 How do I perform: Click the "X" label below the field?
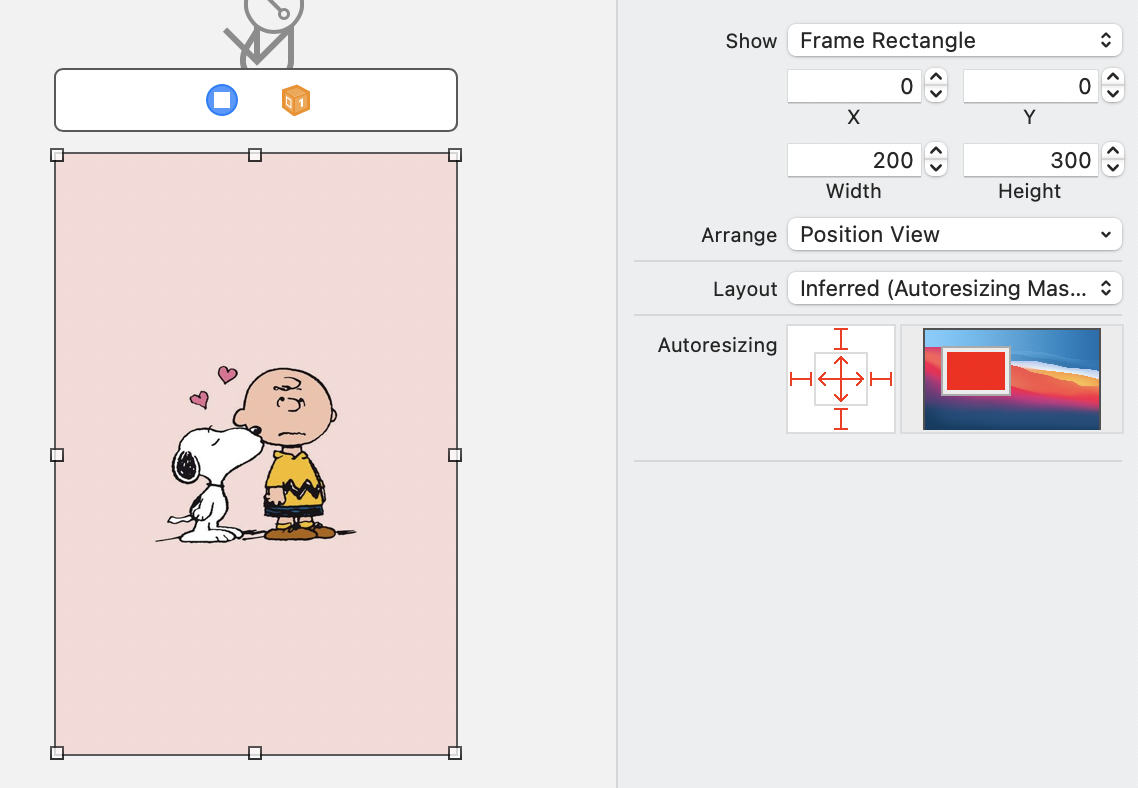(854, 118)
